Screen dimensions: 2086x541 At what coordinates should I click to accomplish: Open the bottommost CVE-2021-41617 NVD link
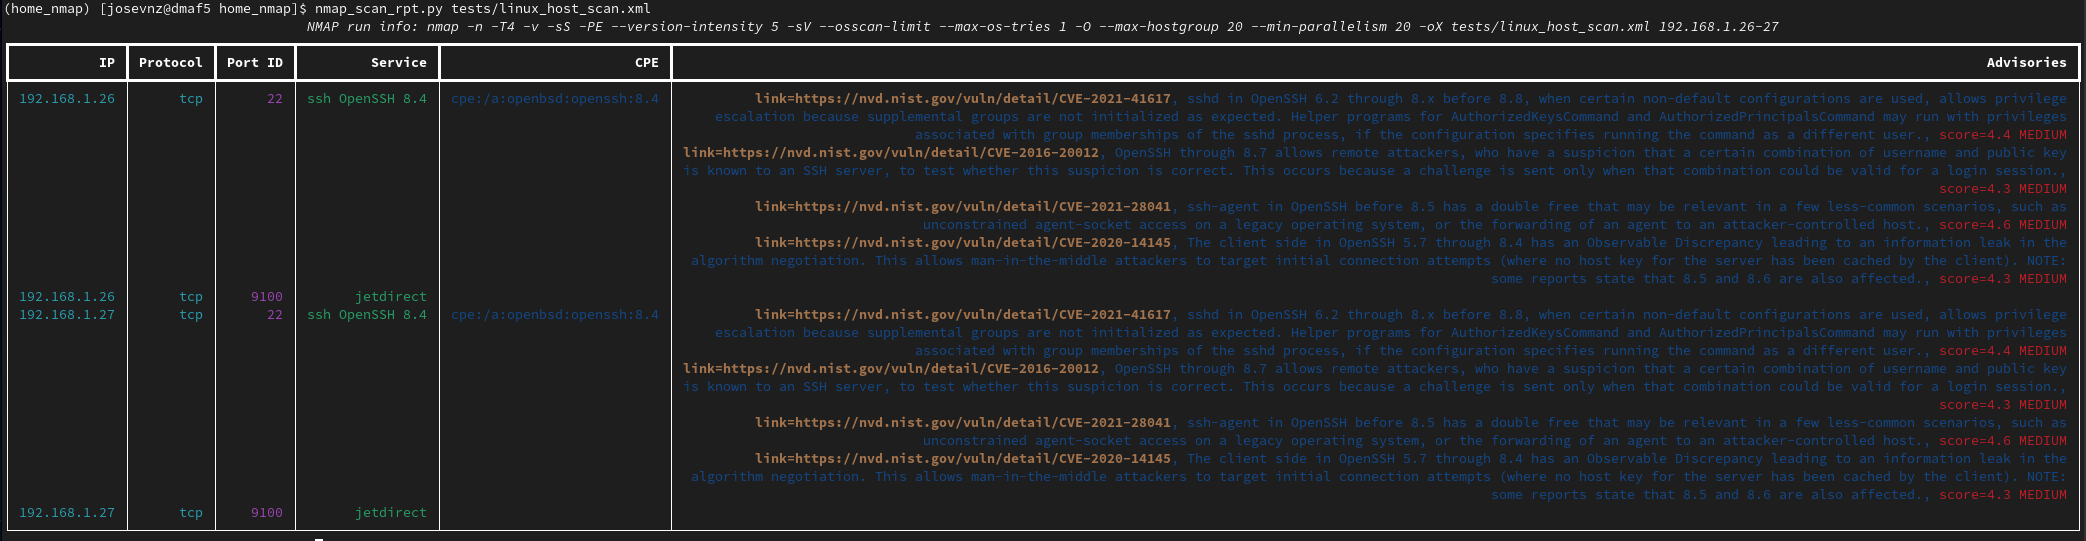[x=962, y=315]
